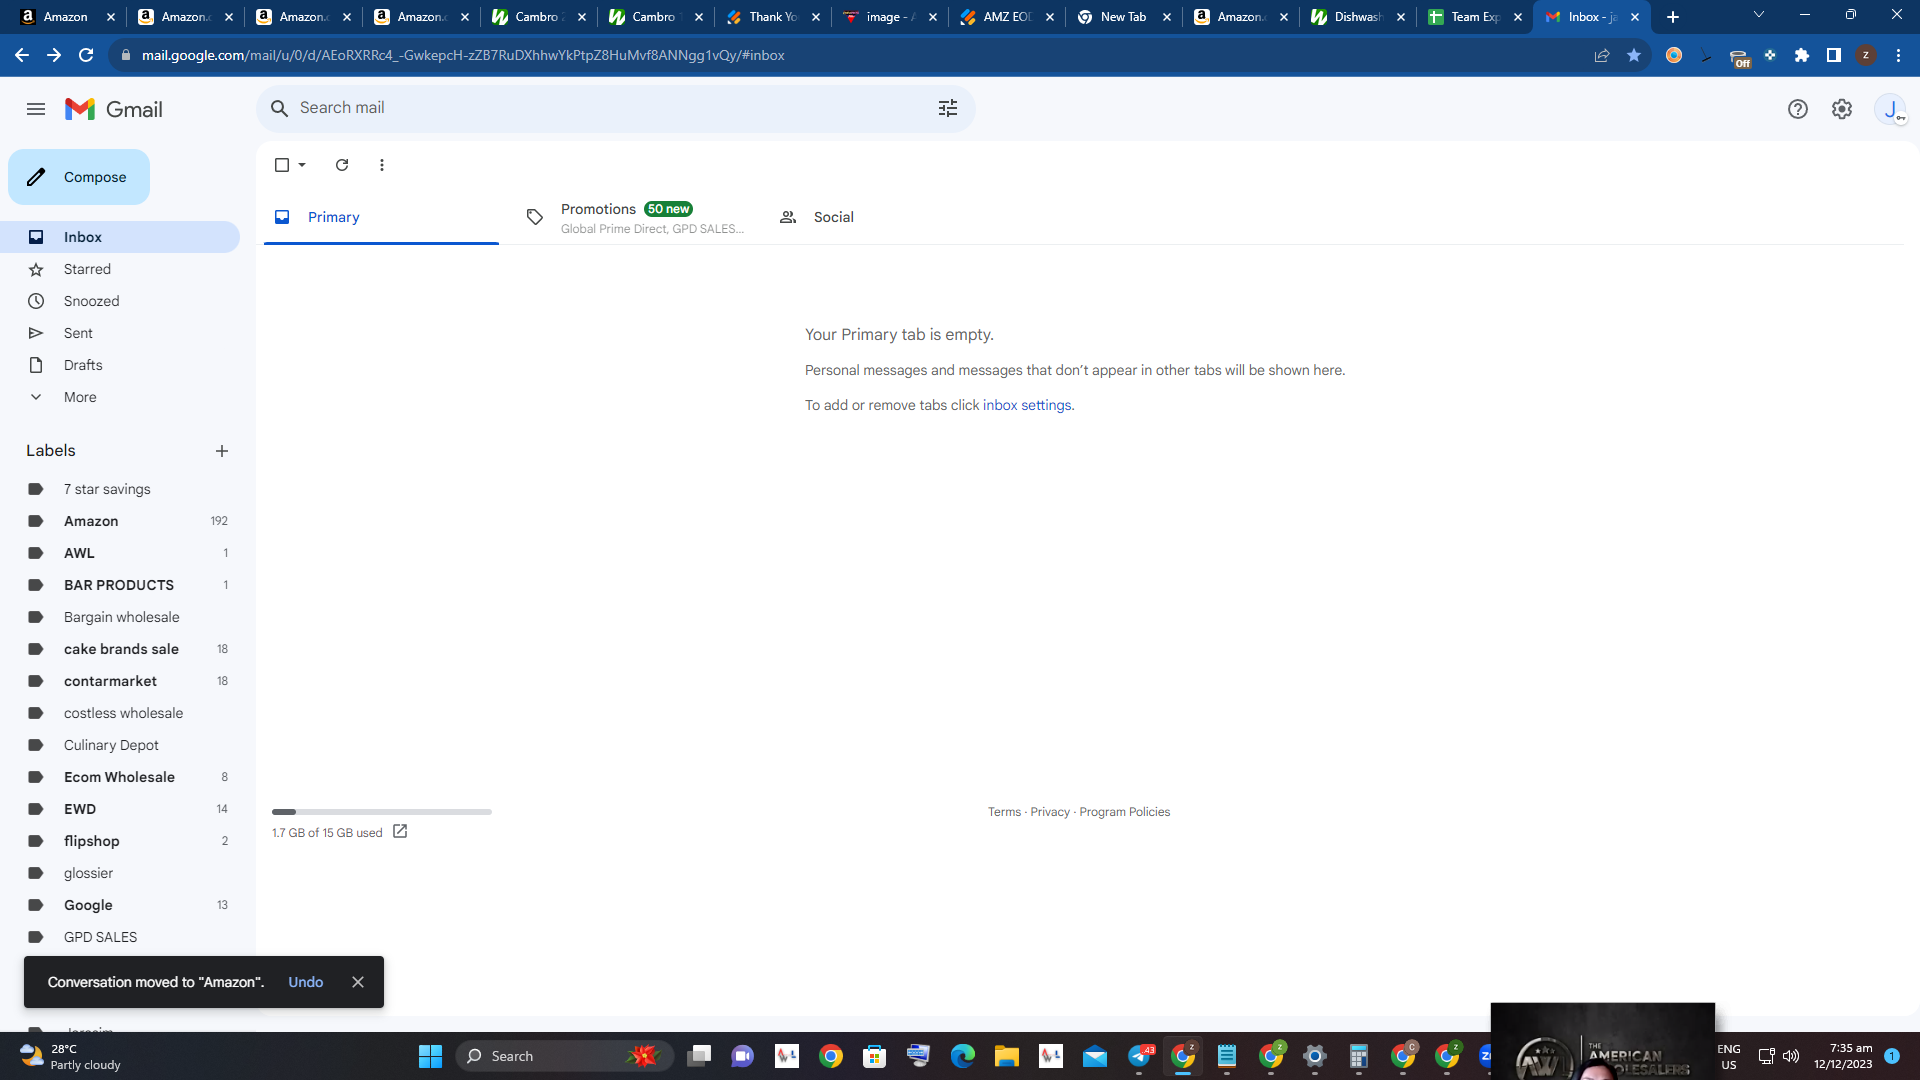
Task: Open the Calculator from the taskbar
Action: (1358, 1056)
